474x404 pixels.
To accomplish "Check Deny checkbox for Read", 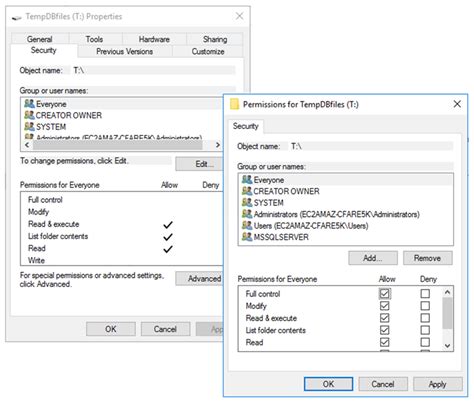I will [x=425, y=342].
